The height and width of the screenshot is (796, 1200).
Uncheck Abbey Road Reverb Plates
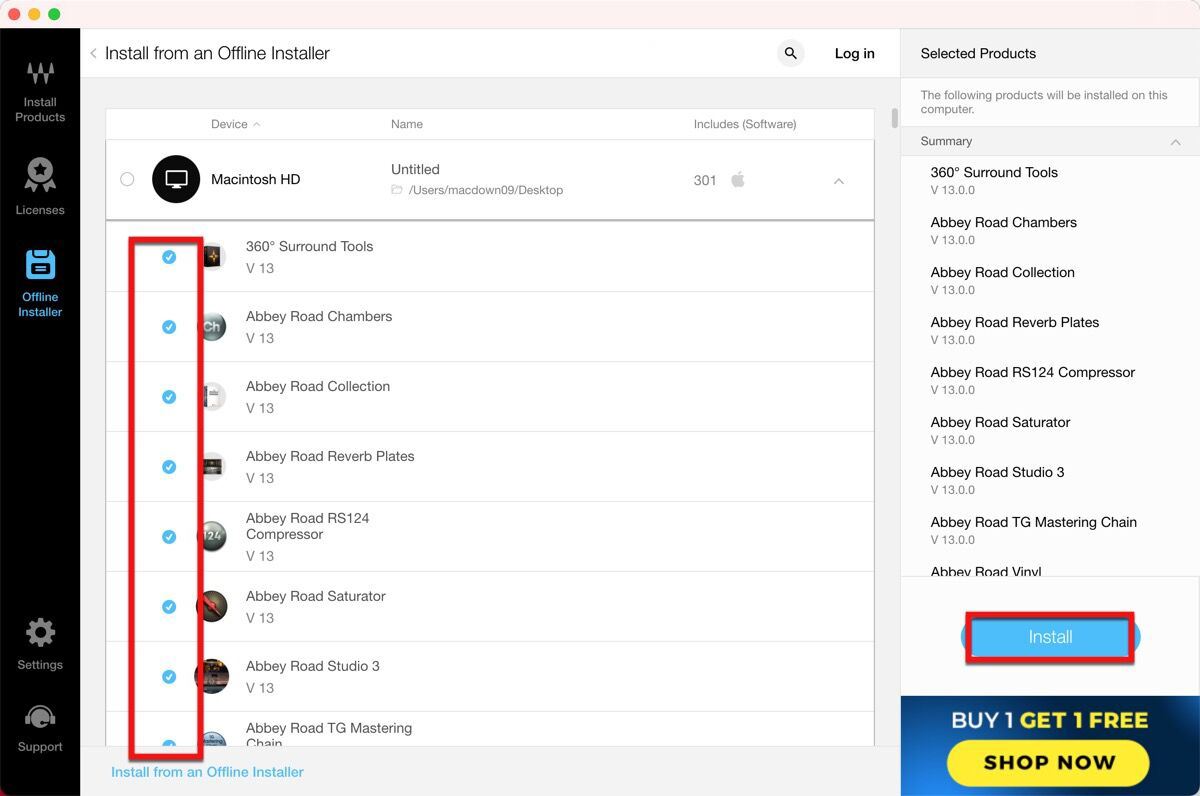tap(169, 467)
